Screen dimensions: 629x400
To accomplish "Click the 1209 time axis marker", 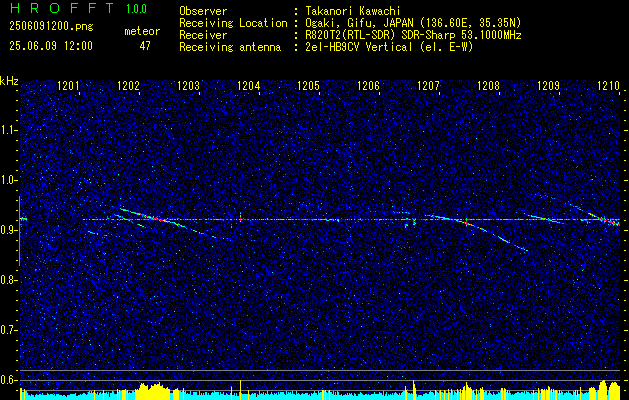I will pos(548,86).
